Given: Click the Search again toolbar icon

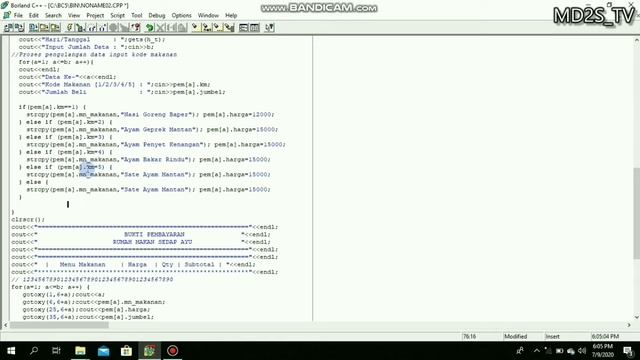Looking at the screenshot, I should pos(218,28).
